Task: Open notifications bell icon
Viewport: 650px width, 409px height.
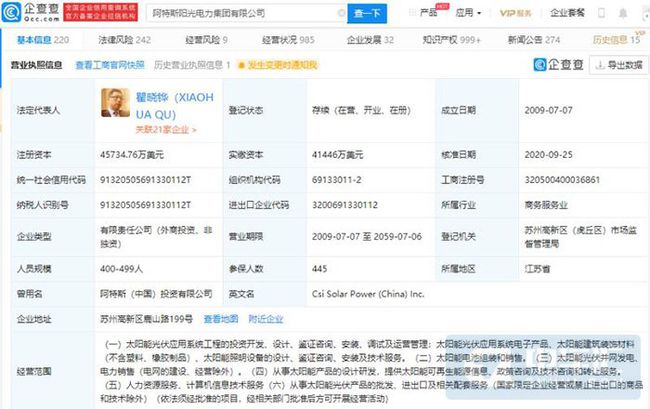Action: click(623, 13)
